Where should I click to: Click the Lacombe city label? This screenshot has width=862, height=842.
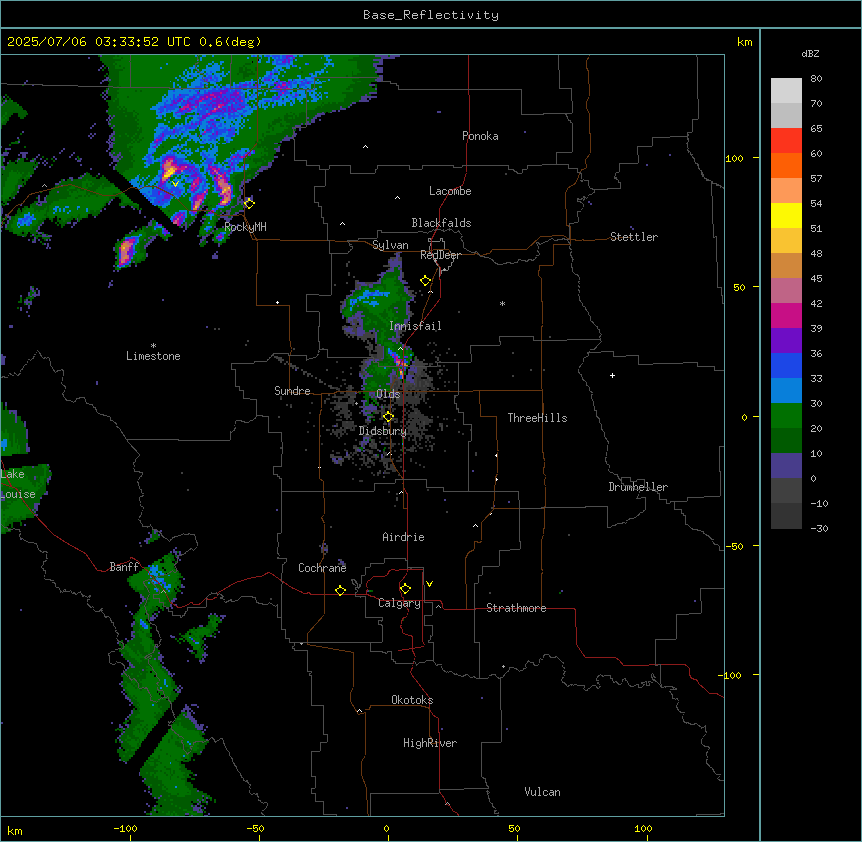pos(450,191)
